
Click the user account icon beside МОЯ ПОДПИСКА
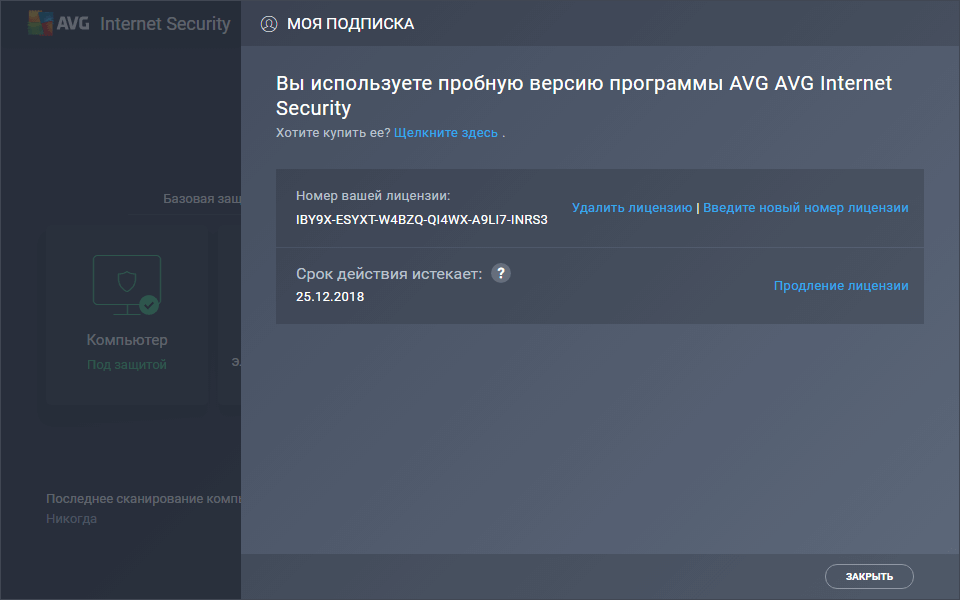(x=269, y=24)
